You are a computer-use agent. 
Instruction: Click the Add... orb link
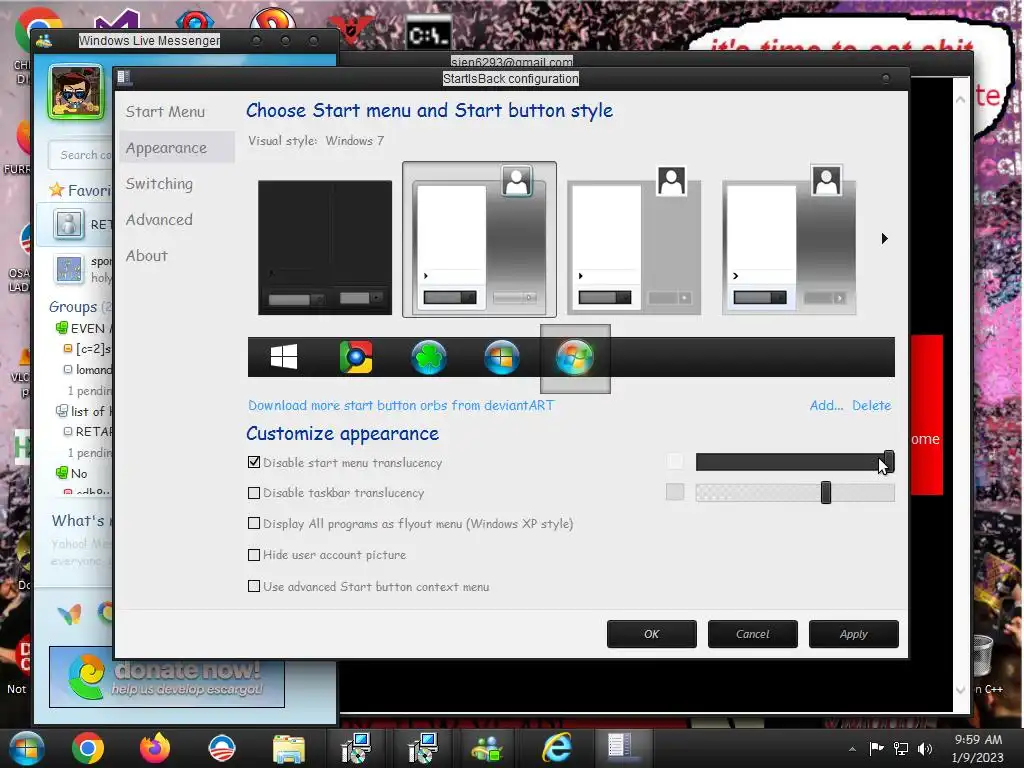tap(826, 406)
